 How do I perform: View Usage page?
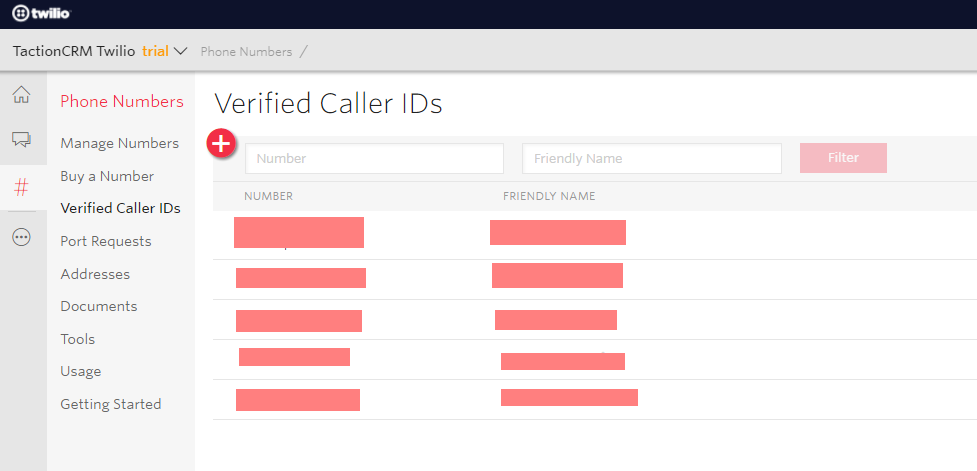coord(80,372)
